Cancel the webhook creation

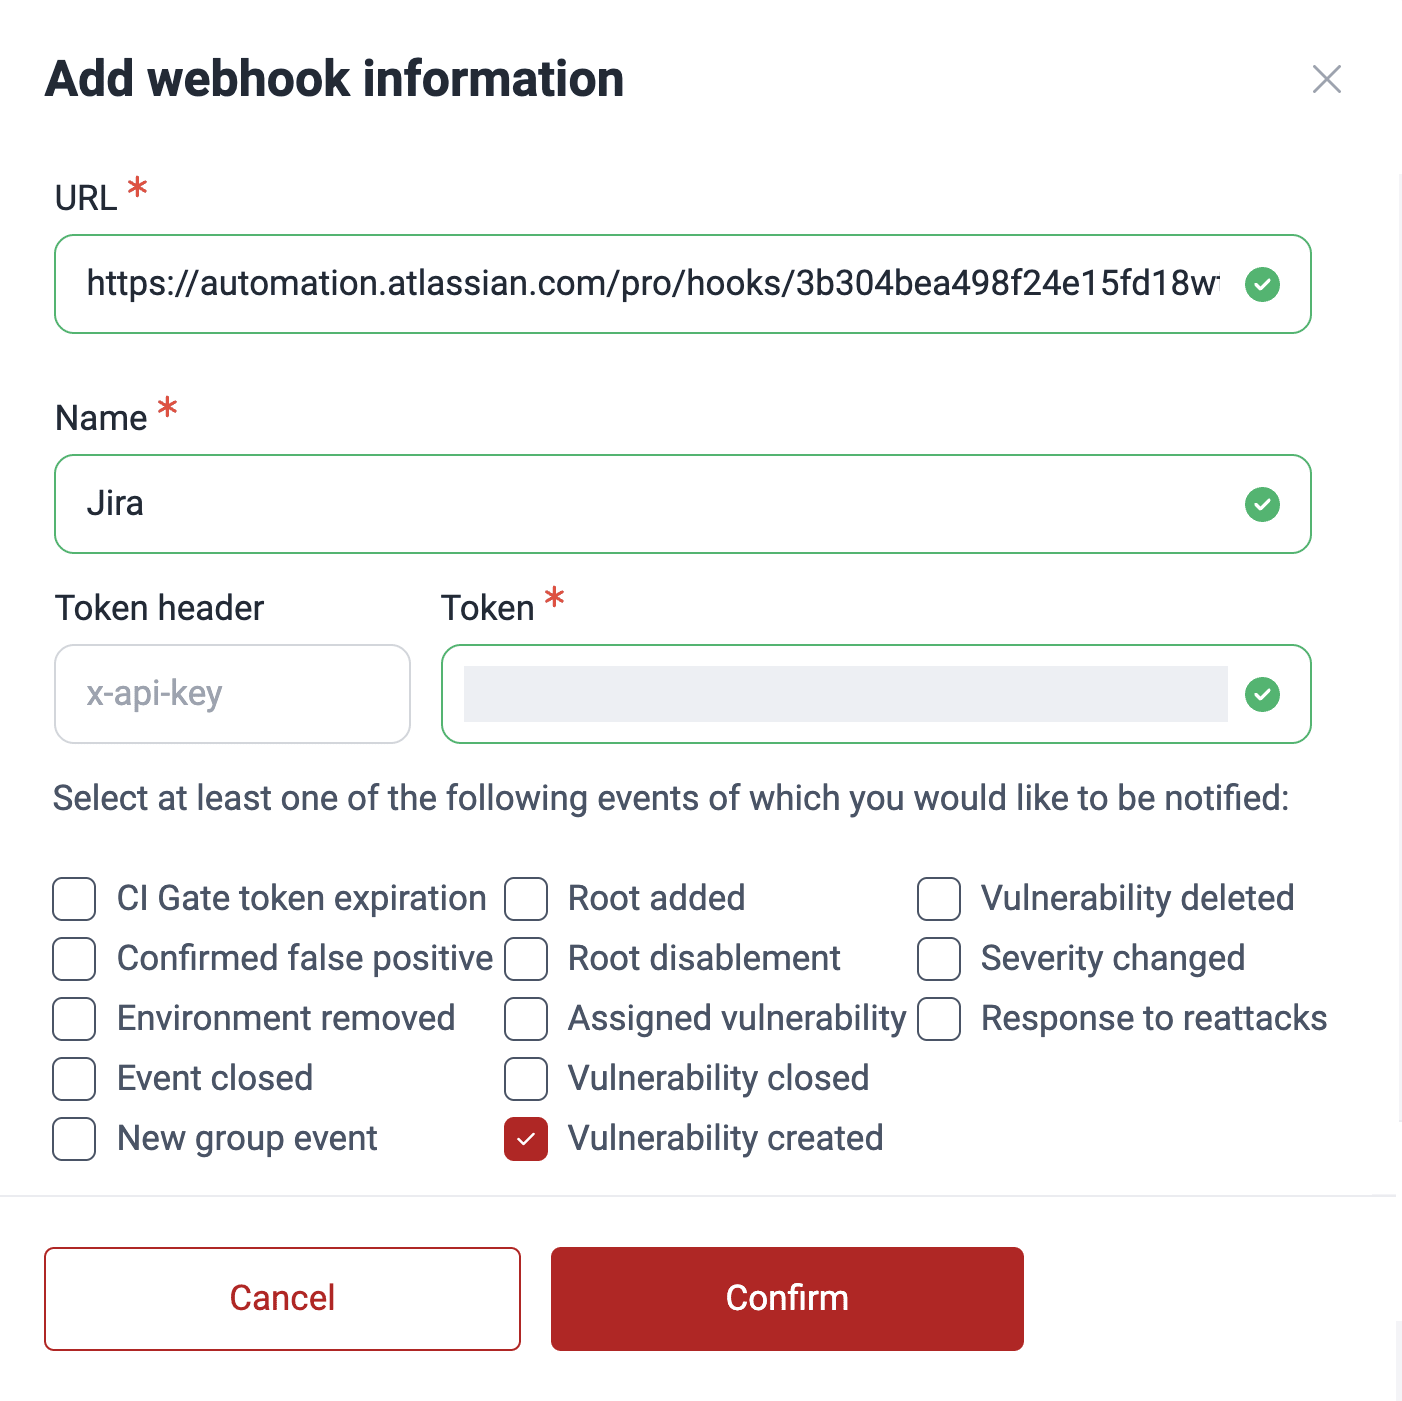pos(282,1298)
